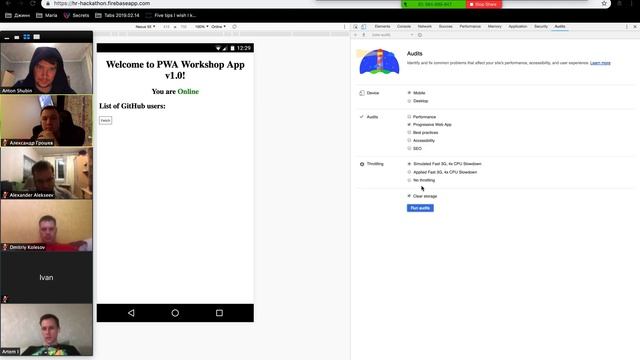
Task: Click the clear audits icon
Action: pyautogui.click(x=420, y=35)
